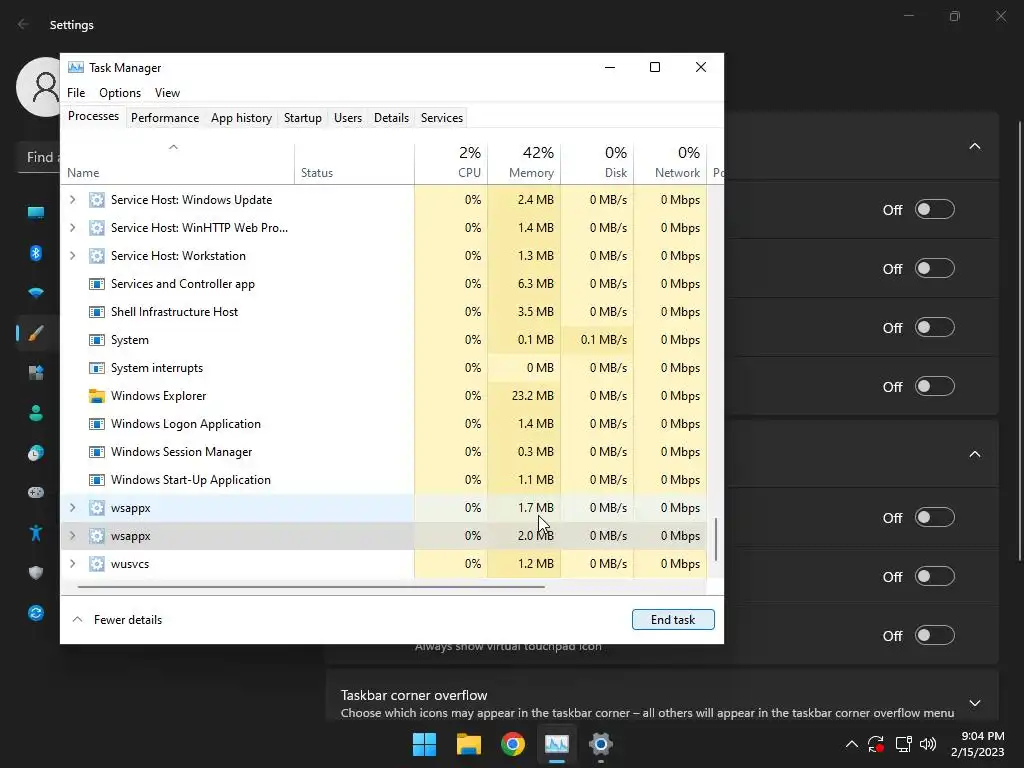Click the Find a setting search box
This screenshot has width=1024, height=768.
[x=39, y=157]
